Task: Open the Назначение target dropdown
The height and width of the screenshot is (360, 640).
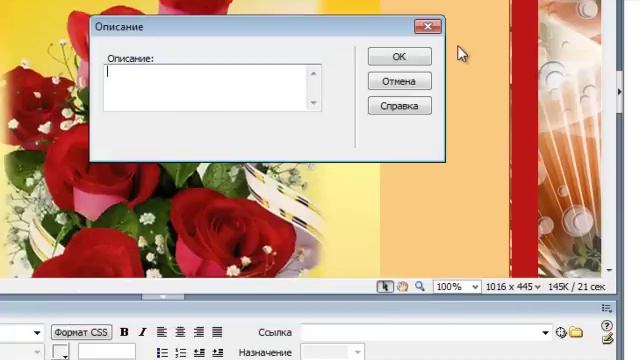Action: [332, 352]
